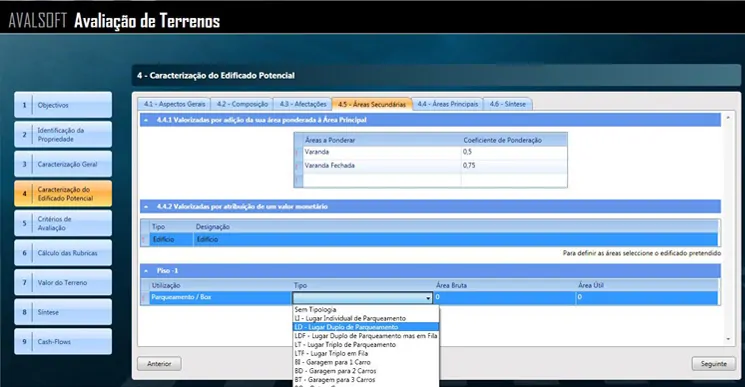Choose LI - Lugar Individual de Parqueamento

pos(366,318)
